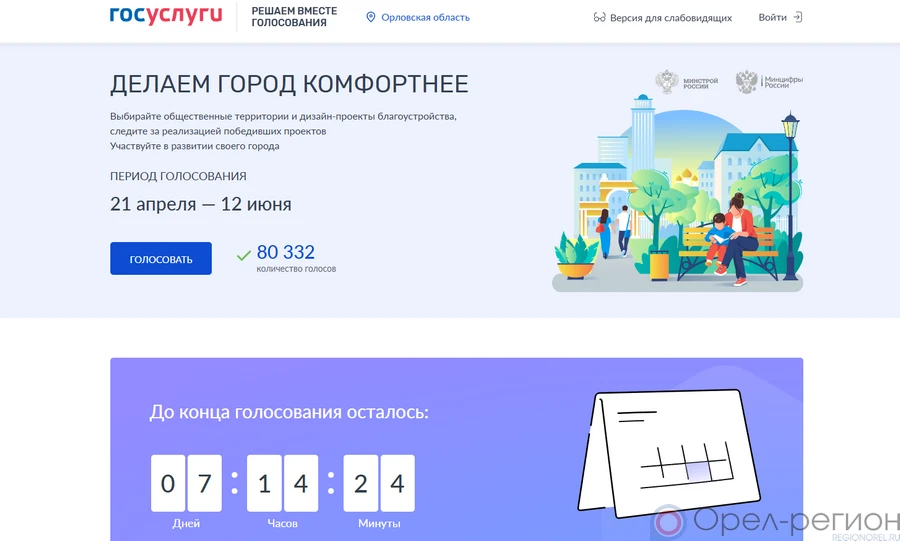Viewport: 900px width, 541px height.
Task: Click the Минстрой России emblem
Action: 667,82
